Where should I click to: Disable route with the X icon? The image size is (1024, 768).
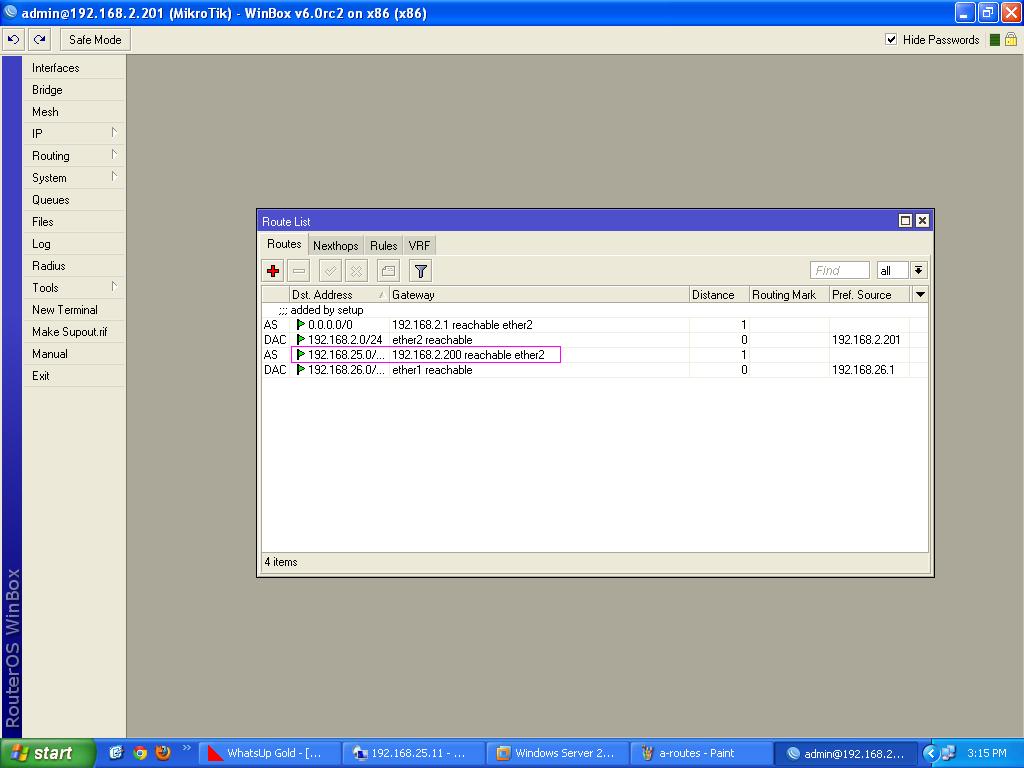pos(357,270)
